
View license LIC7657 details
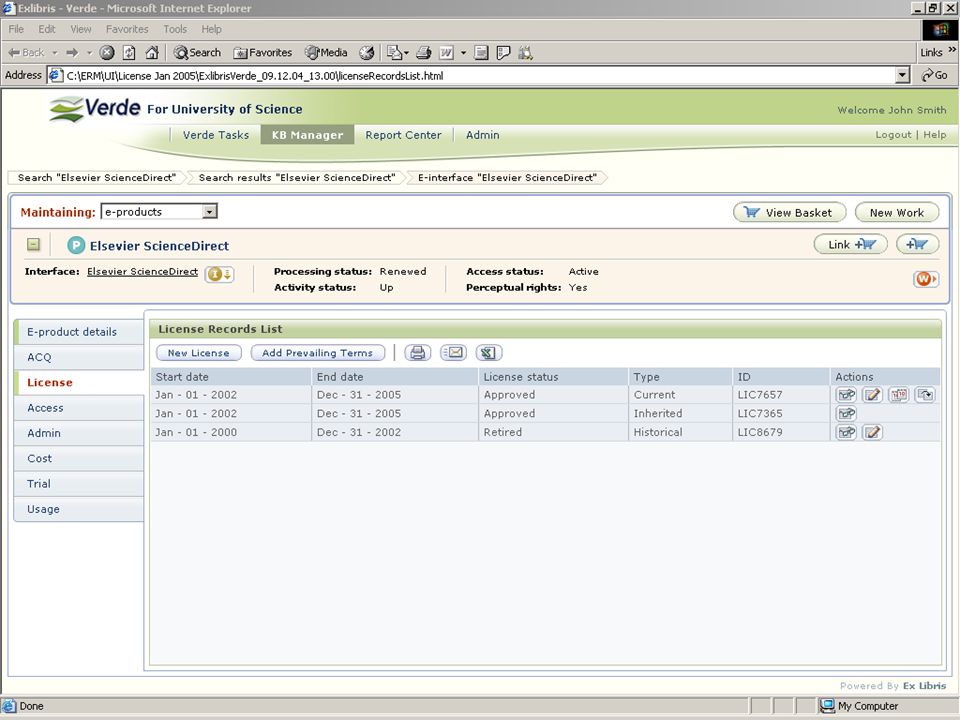(x=846, y=395)
